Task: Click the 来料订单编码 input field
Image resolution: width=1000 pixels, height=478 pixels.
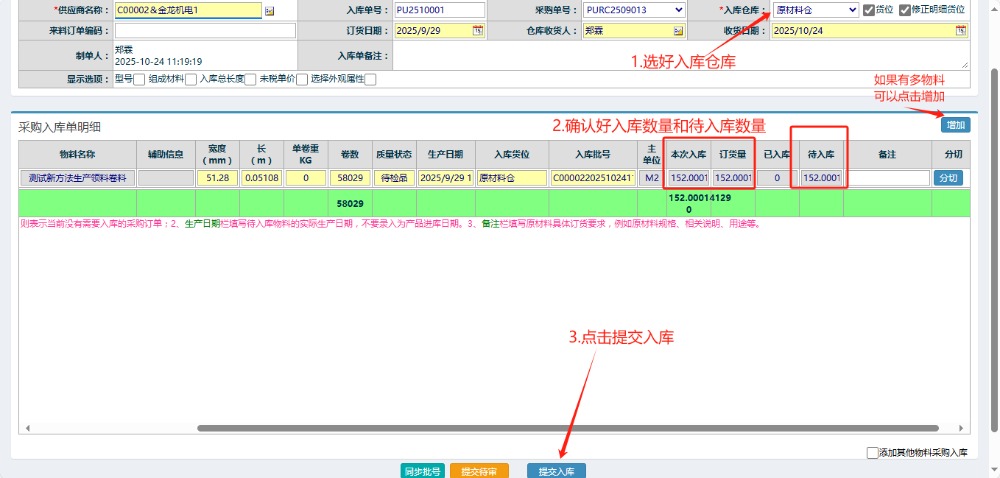Action: point(205,30)
